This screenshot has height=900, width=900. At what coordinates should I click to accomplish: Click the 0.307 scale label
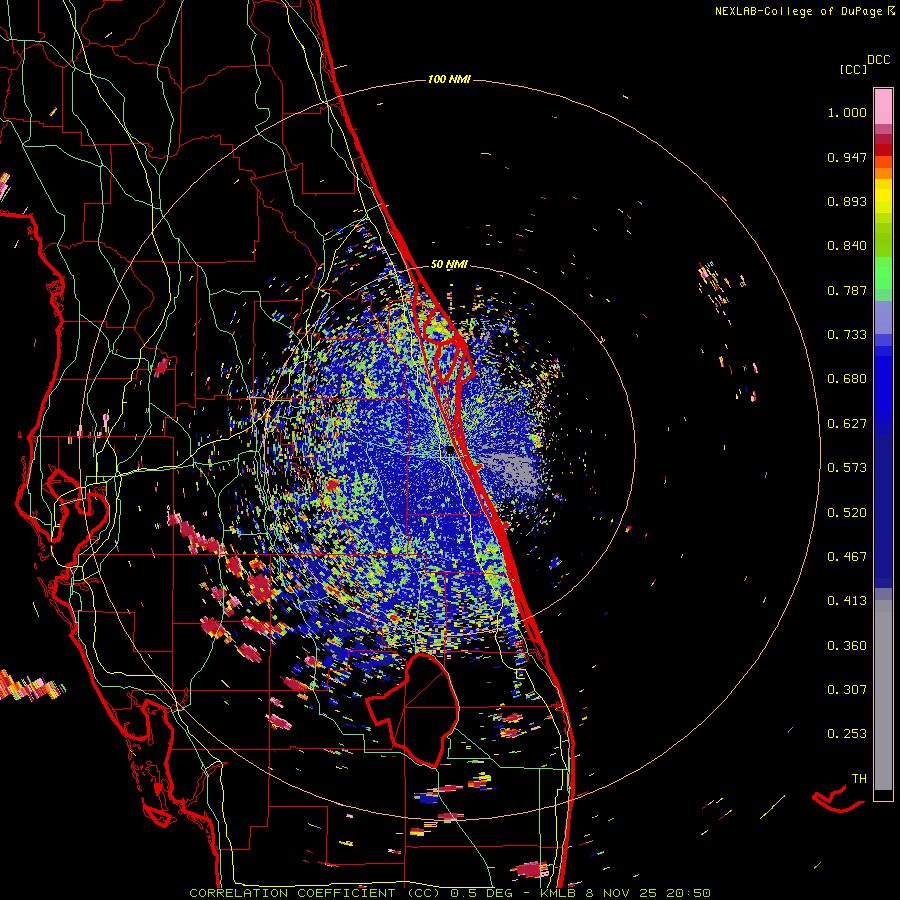click(847, 690)
